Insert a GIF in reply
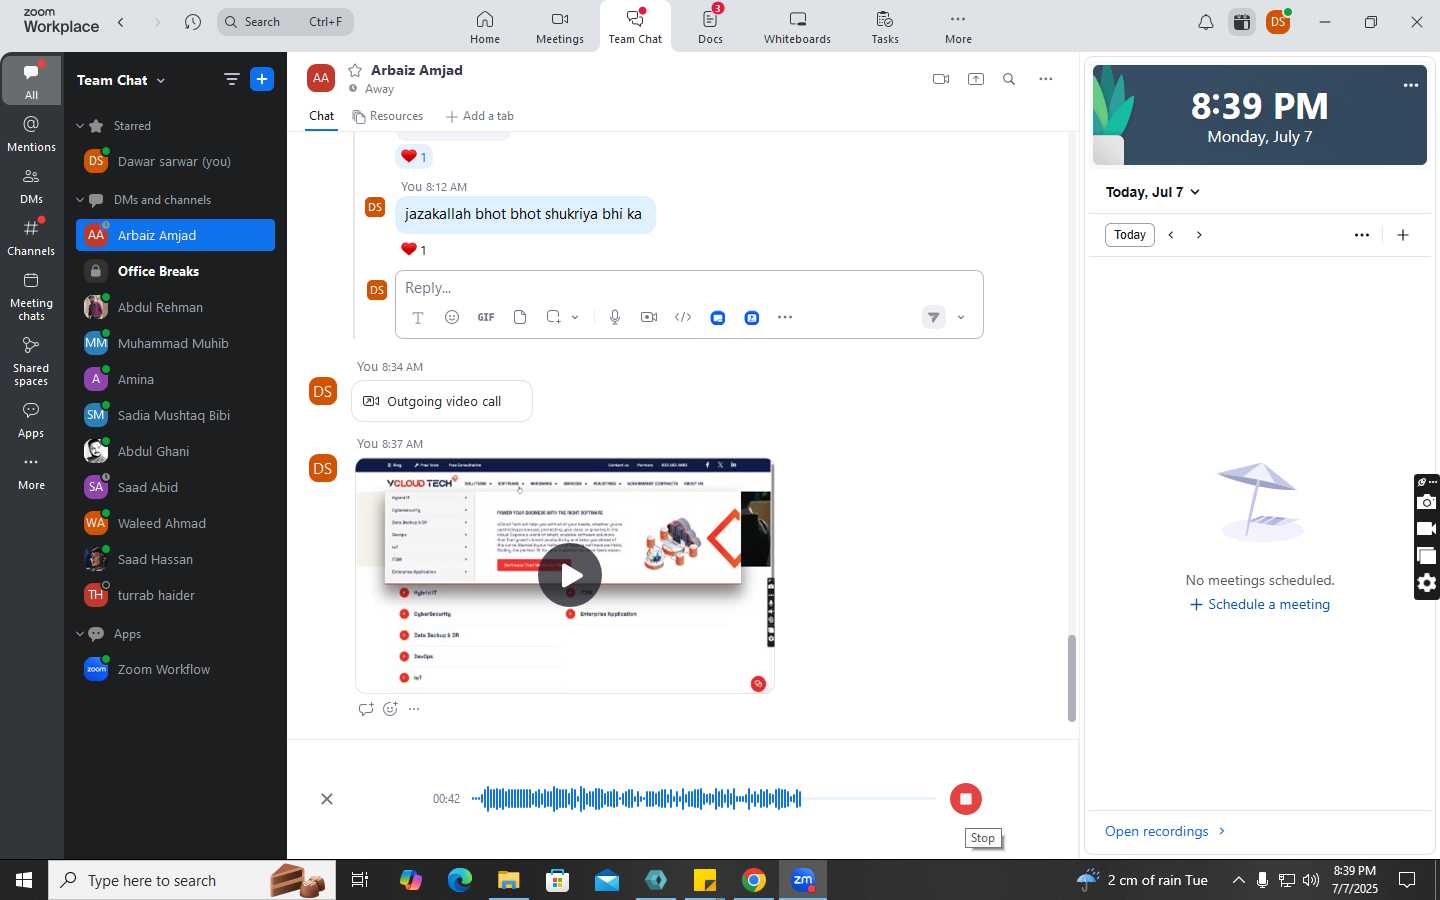The height and width of the screenshot is (900, 1440). [486, 317]
